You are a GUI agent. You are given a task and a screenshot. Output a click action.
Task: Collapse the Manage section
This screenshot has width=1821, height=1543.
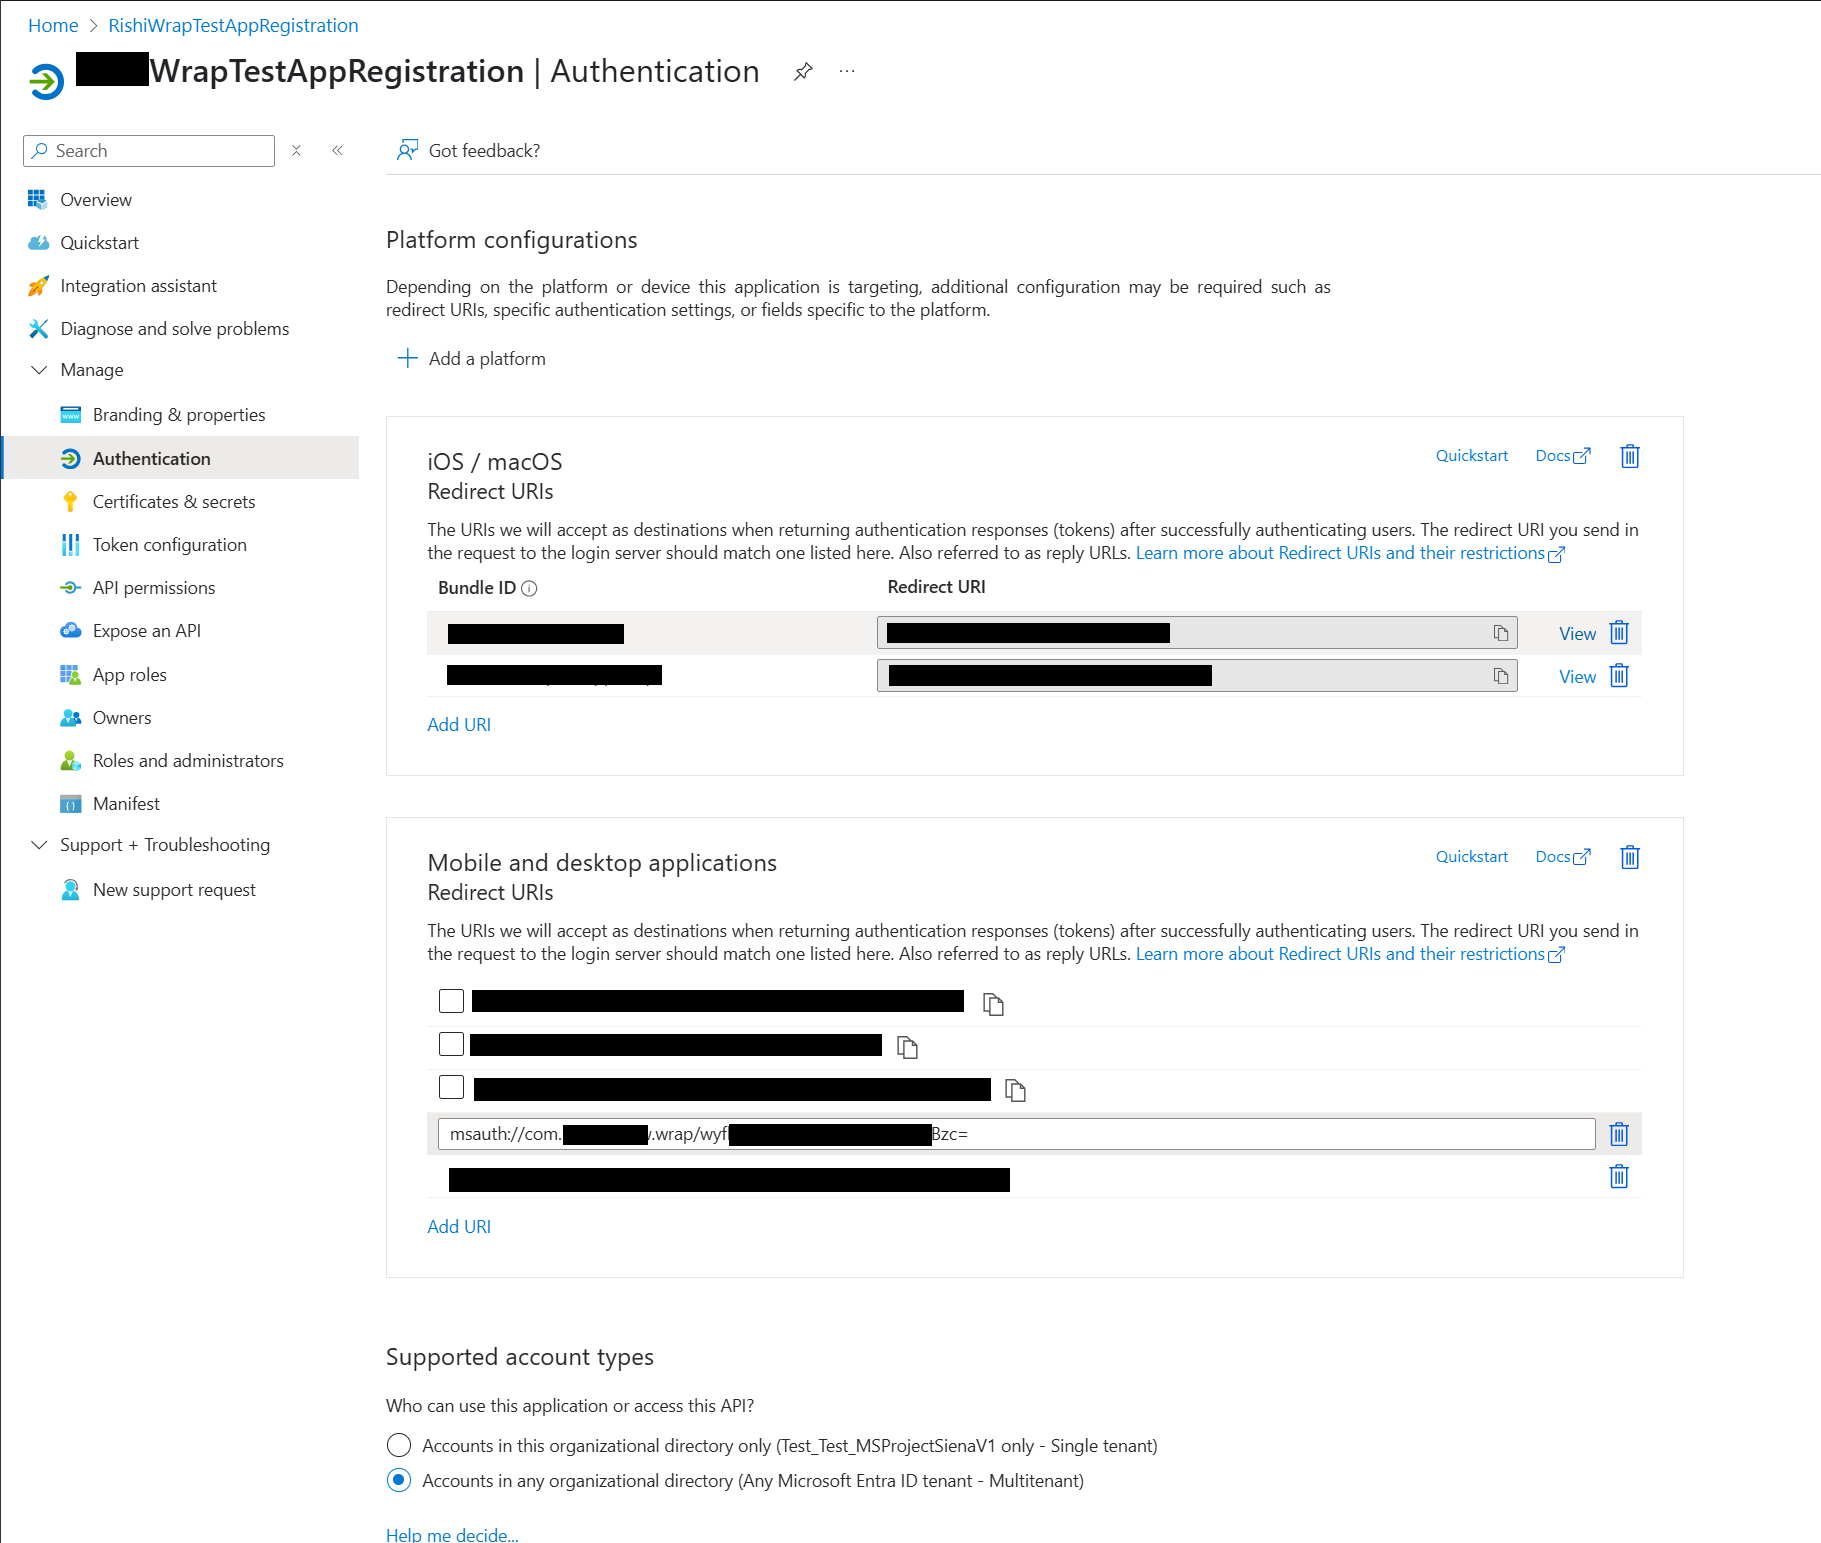[39, 370]
